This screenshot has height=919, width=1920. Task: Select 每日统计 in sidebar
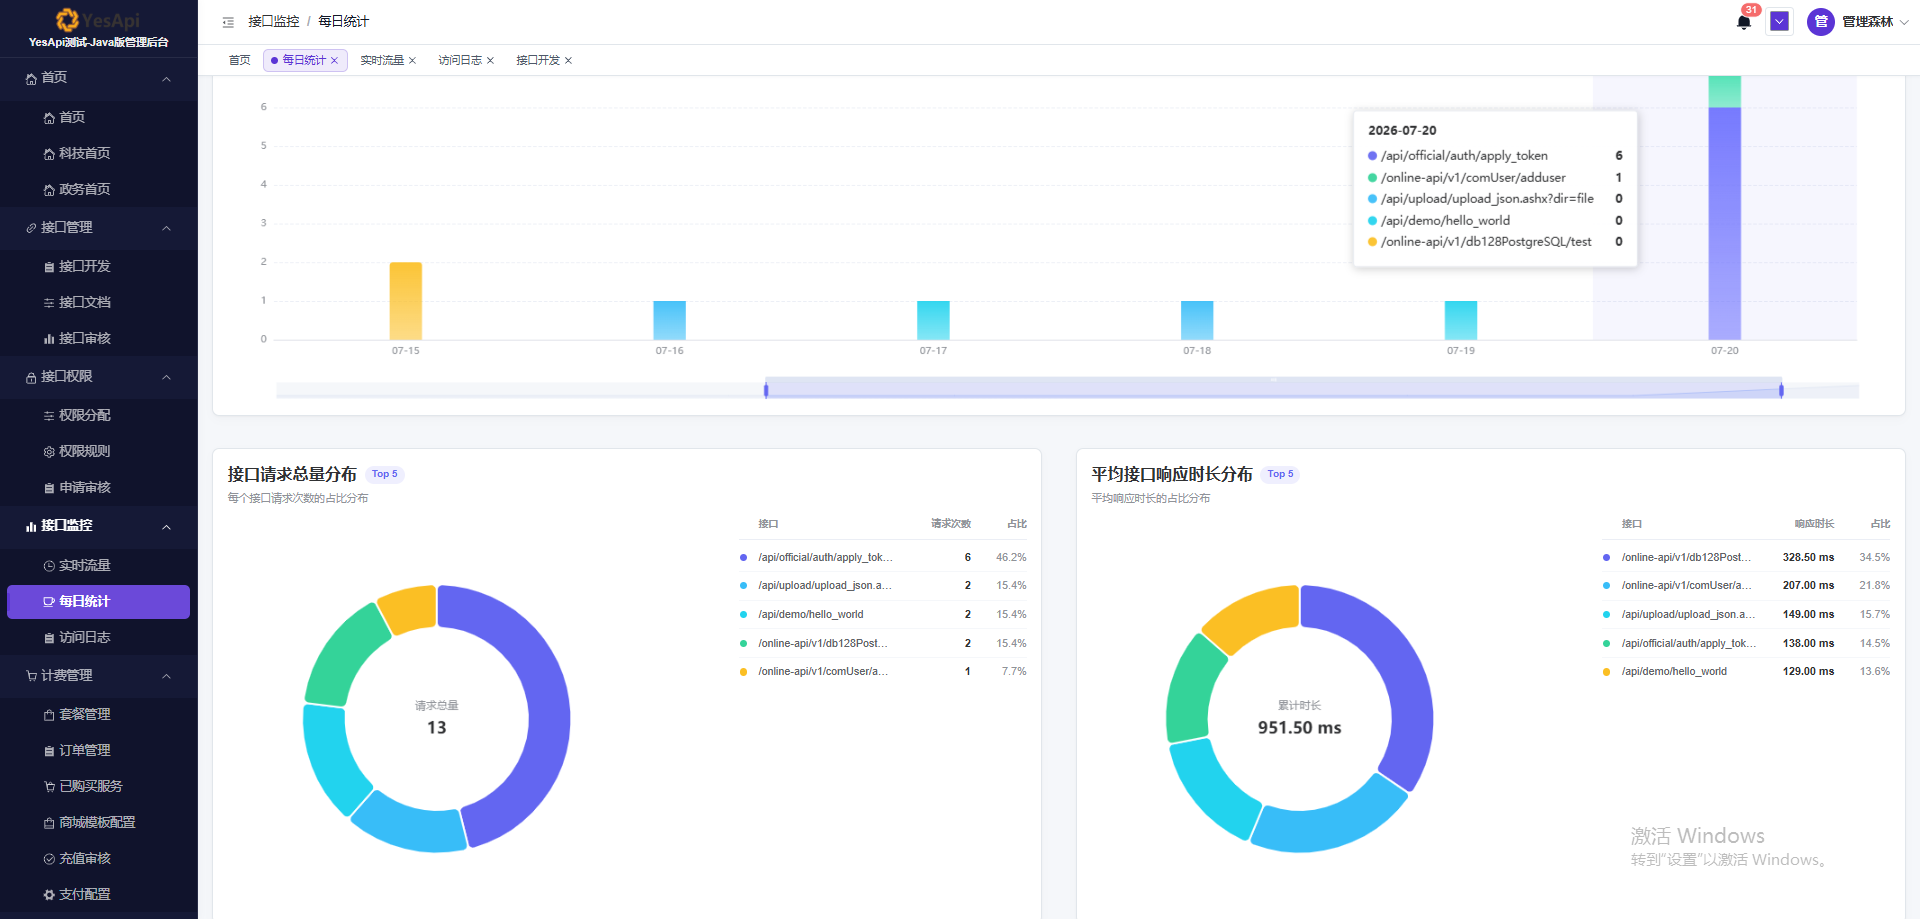coord(98,602)
